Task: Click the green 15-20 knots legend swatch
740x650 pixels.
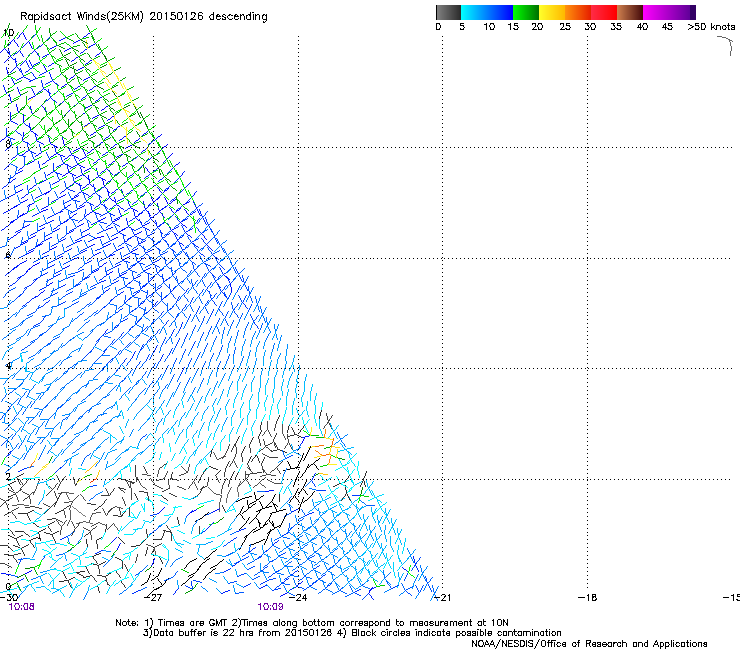Action: [x=526, y=12]
